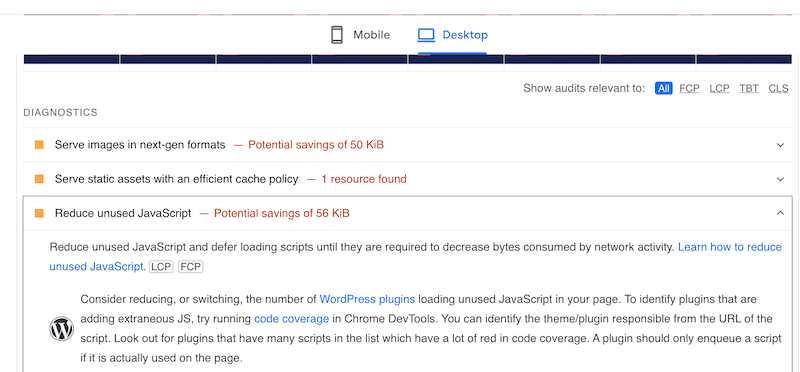Select the Desktop tab
Image resolution: width=800 pixels, height=372 pixels.
click(452, 35)
